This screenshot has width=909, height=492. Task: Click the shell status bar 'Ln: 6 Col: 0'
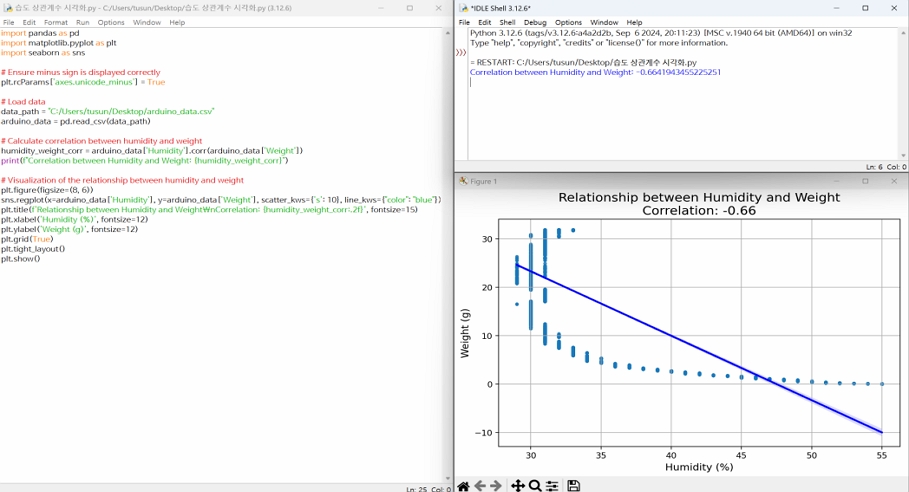click(886, 167)
